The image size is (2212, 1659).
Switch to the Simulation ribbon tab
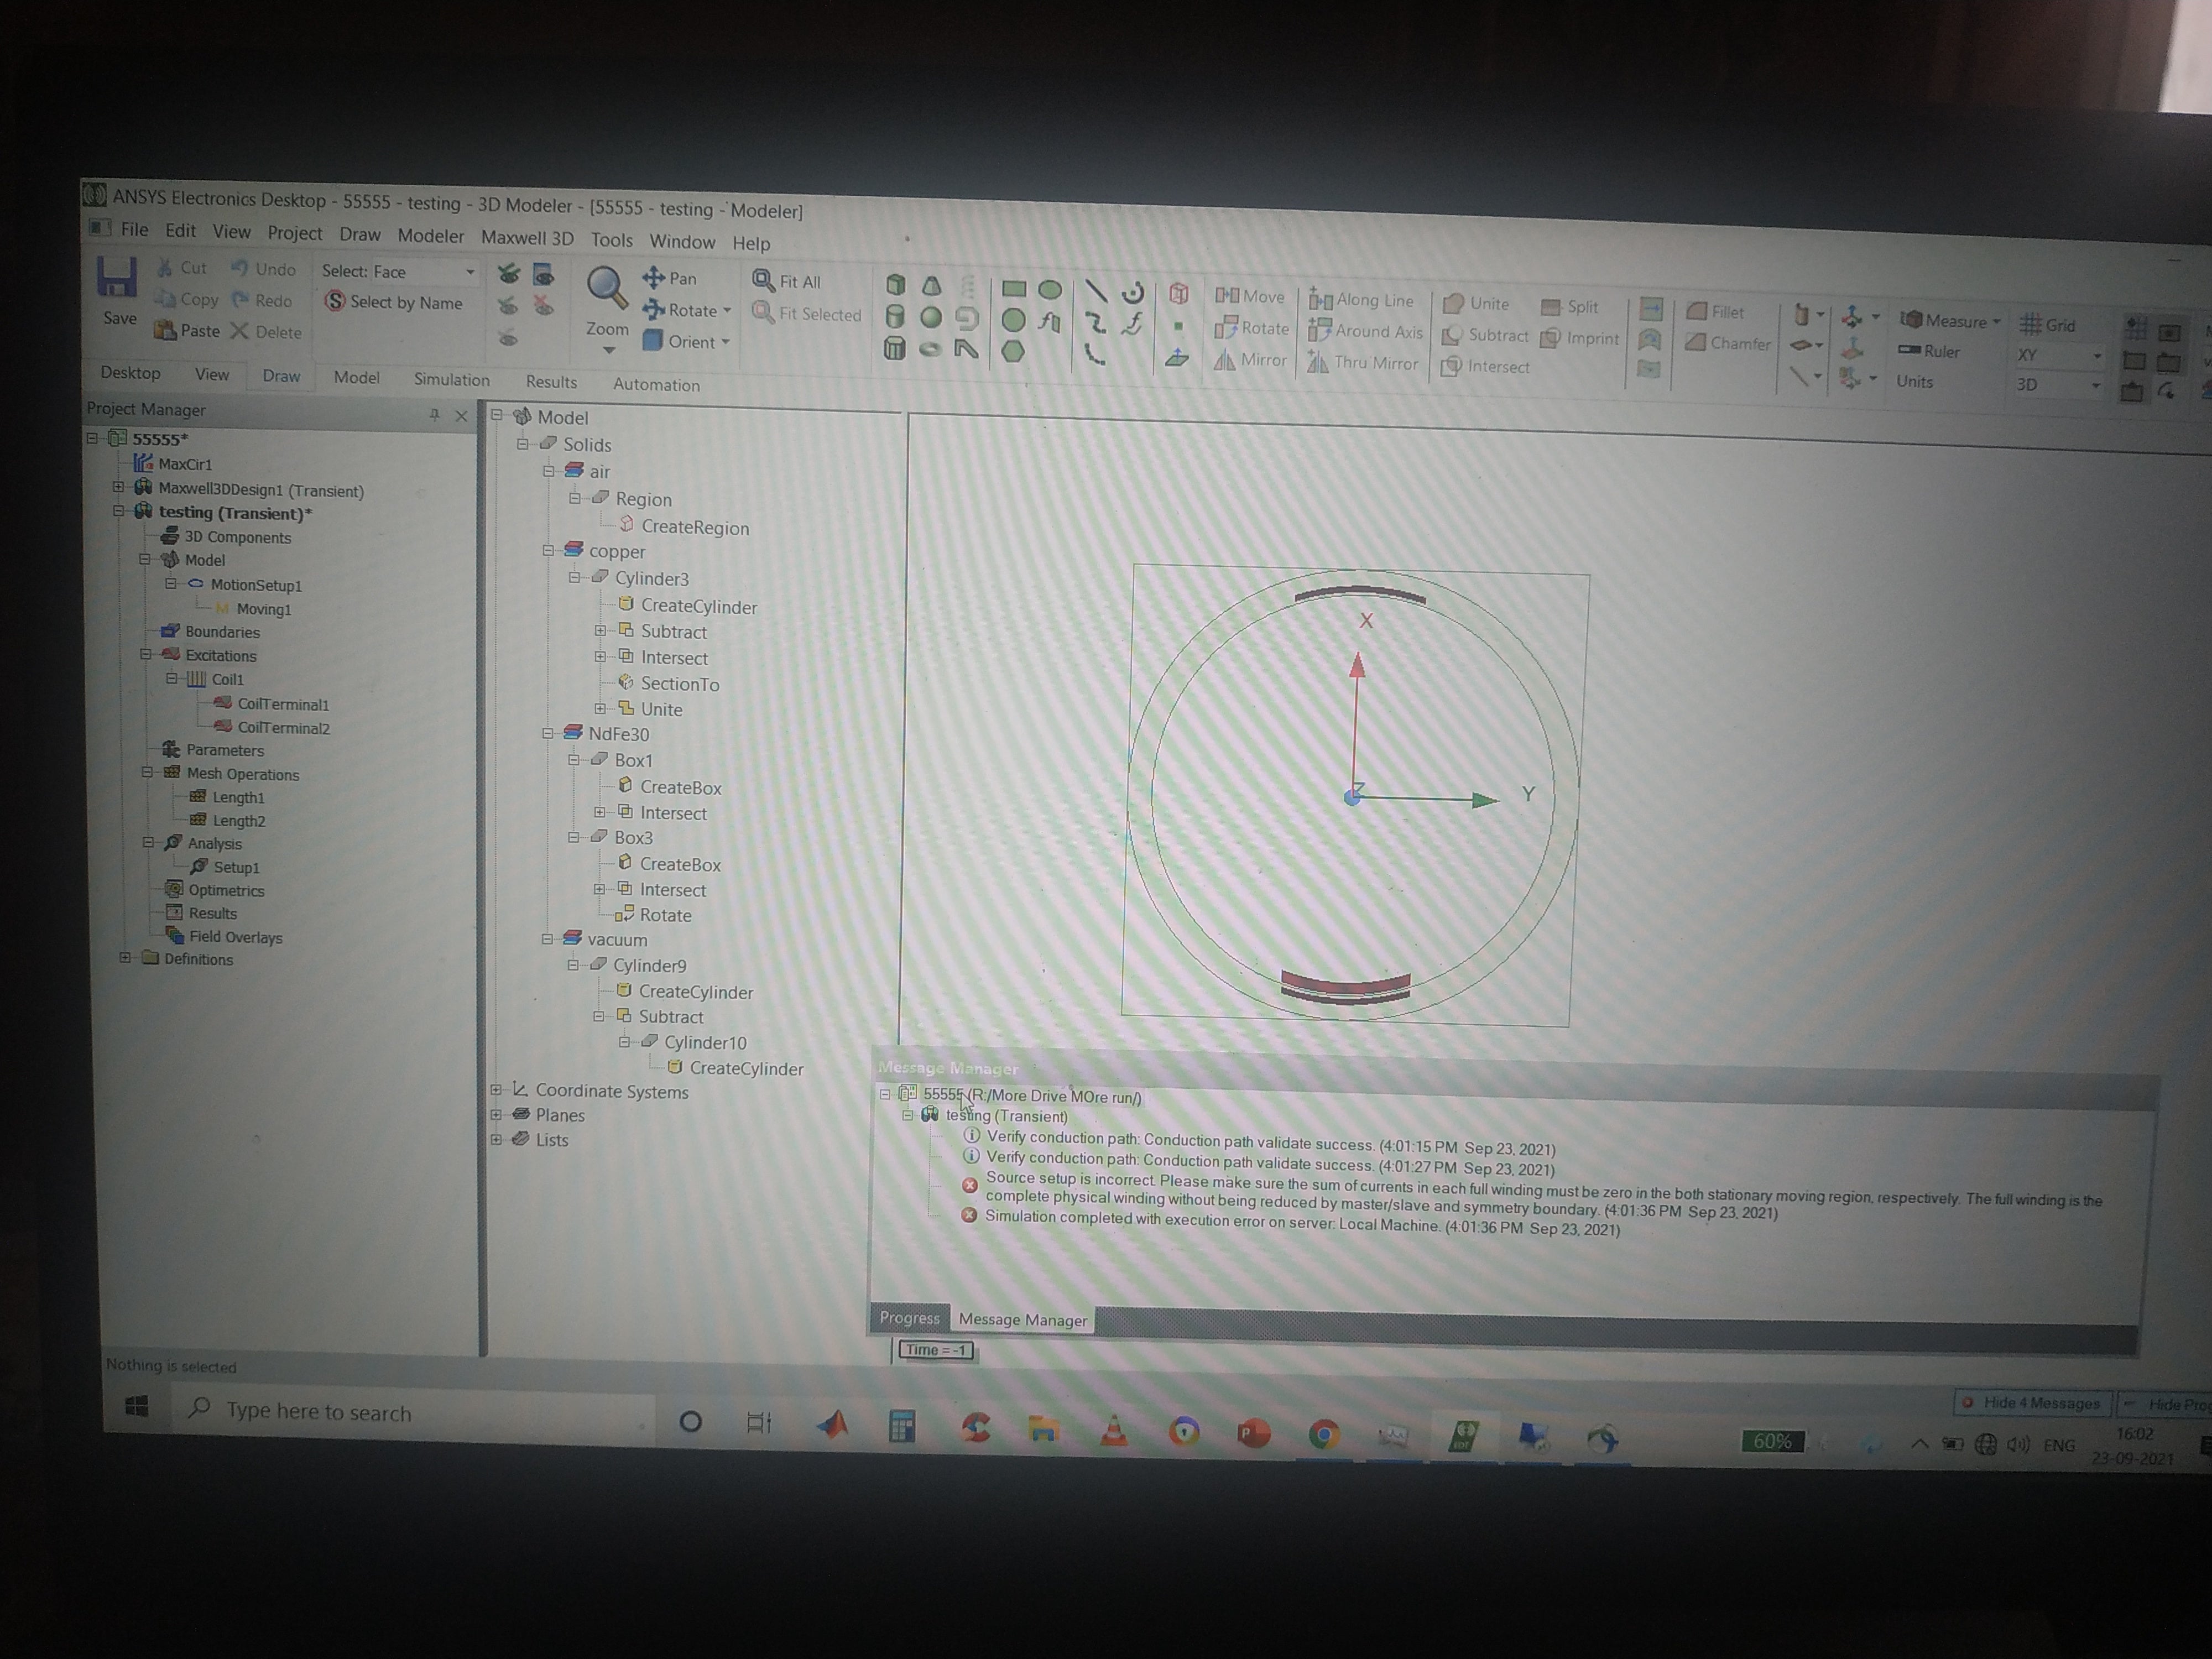pyautogui.click(x=451, y=379)
